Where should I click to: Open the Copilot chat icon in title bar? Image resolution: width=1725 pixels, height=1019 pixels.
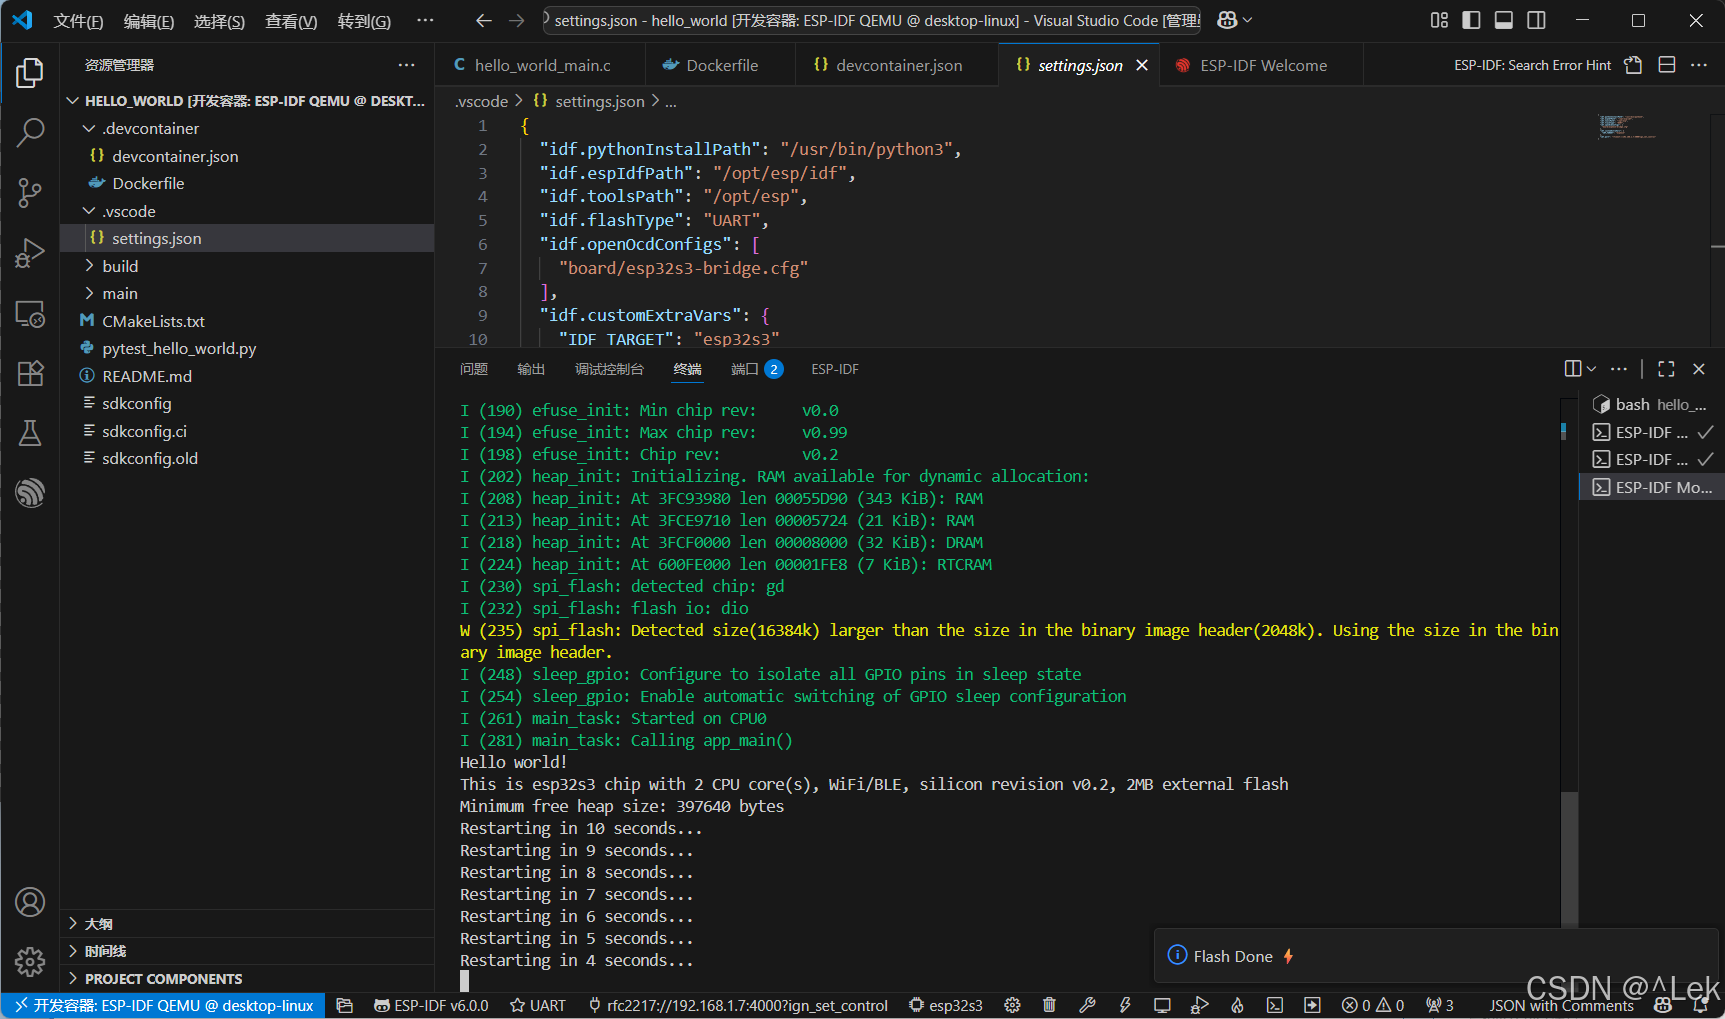click(x=1227, y=20)
